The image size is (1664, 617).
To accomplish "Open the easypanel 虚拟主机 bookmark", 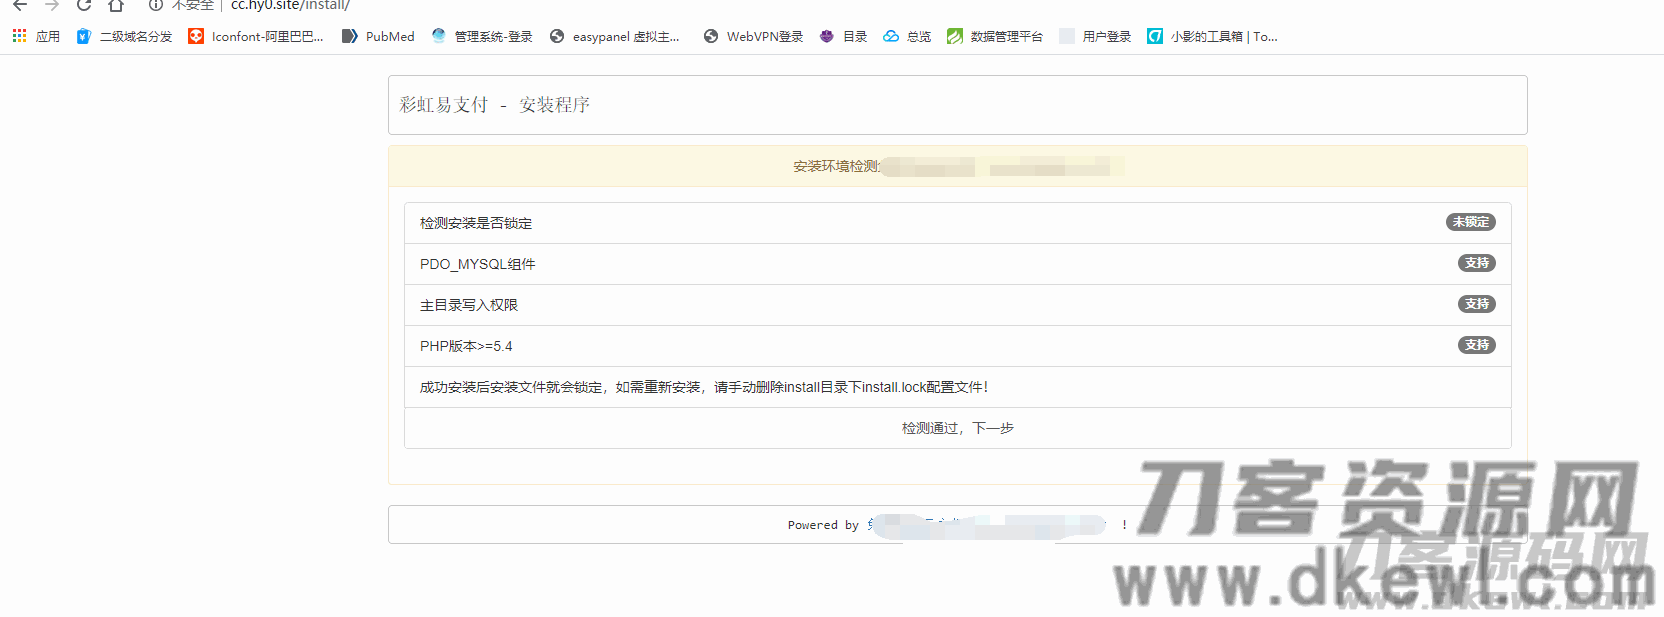I will pyautogui.click(x=614, y=37).
